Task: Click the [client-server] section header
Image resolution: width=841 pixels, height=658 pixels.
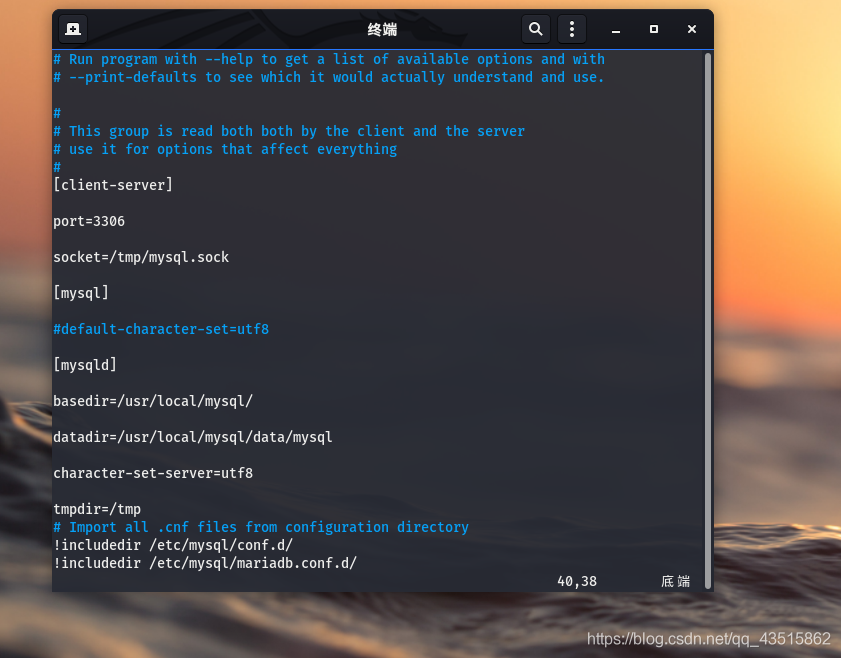Action: point(113,185)
